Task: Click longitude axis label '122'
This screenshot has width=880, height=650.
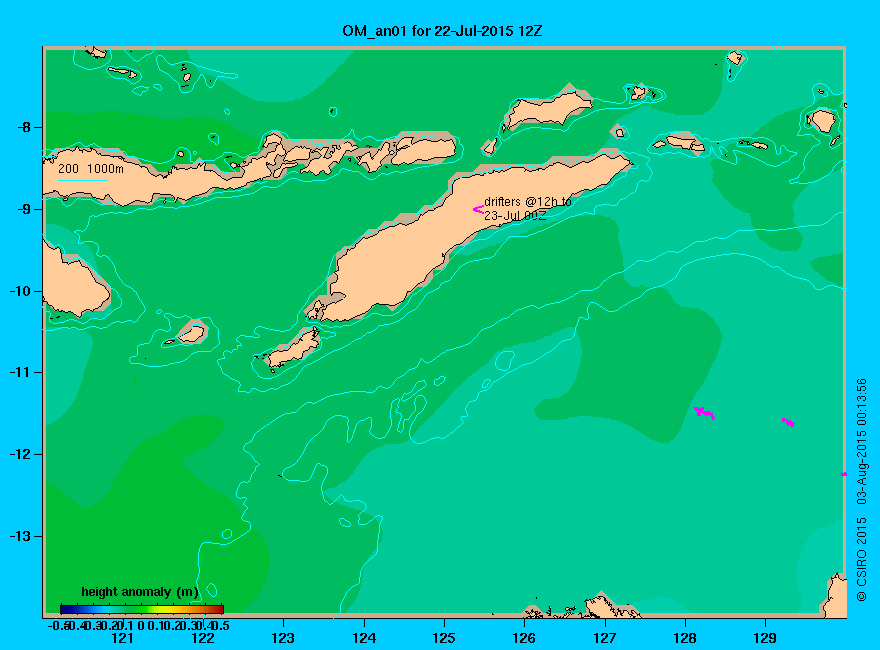Action: (203, 638)
